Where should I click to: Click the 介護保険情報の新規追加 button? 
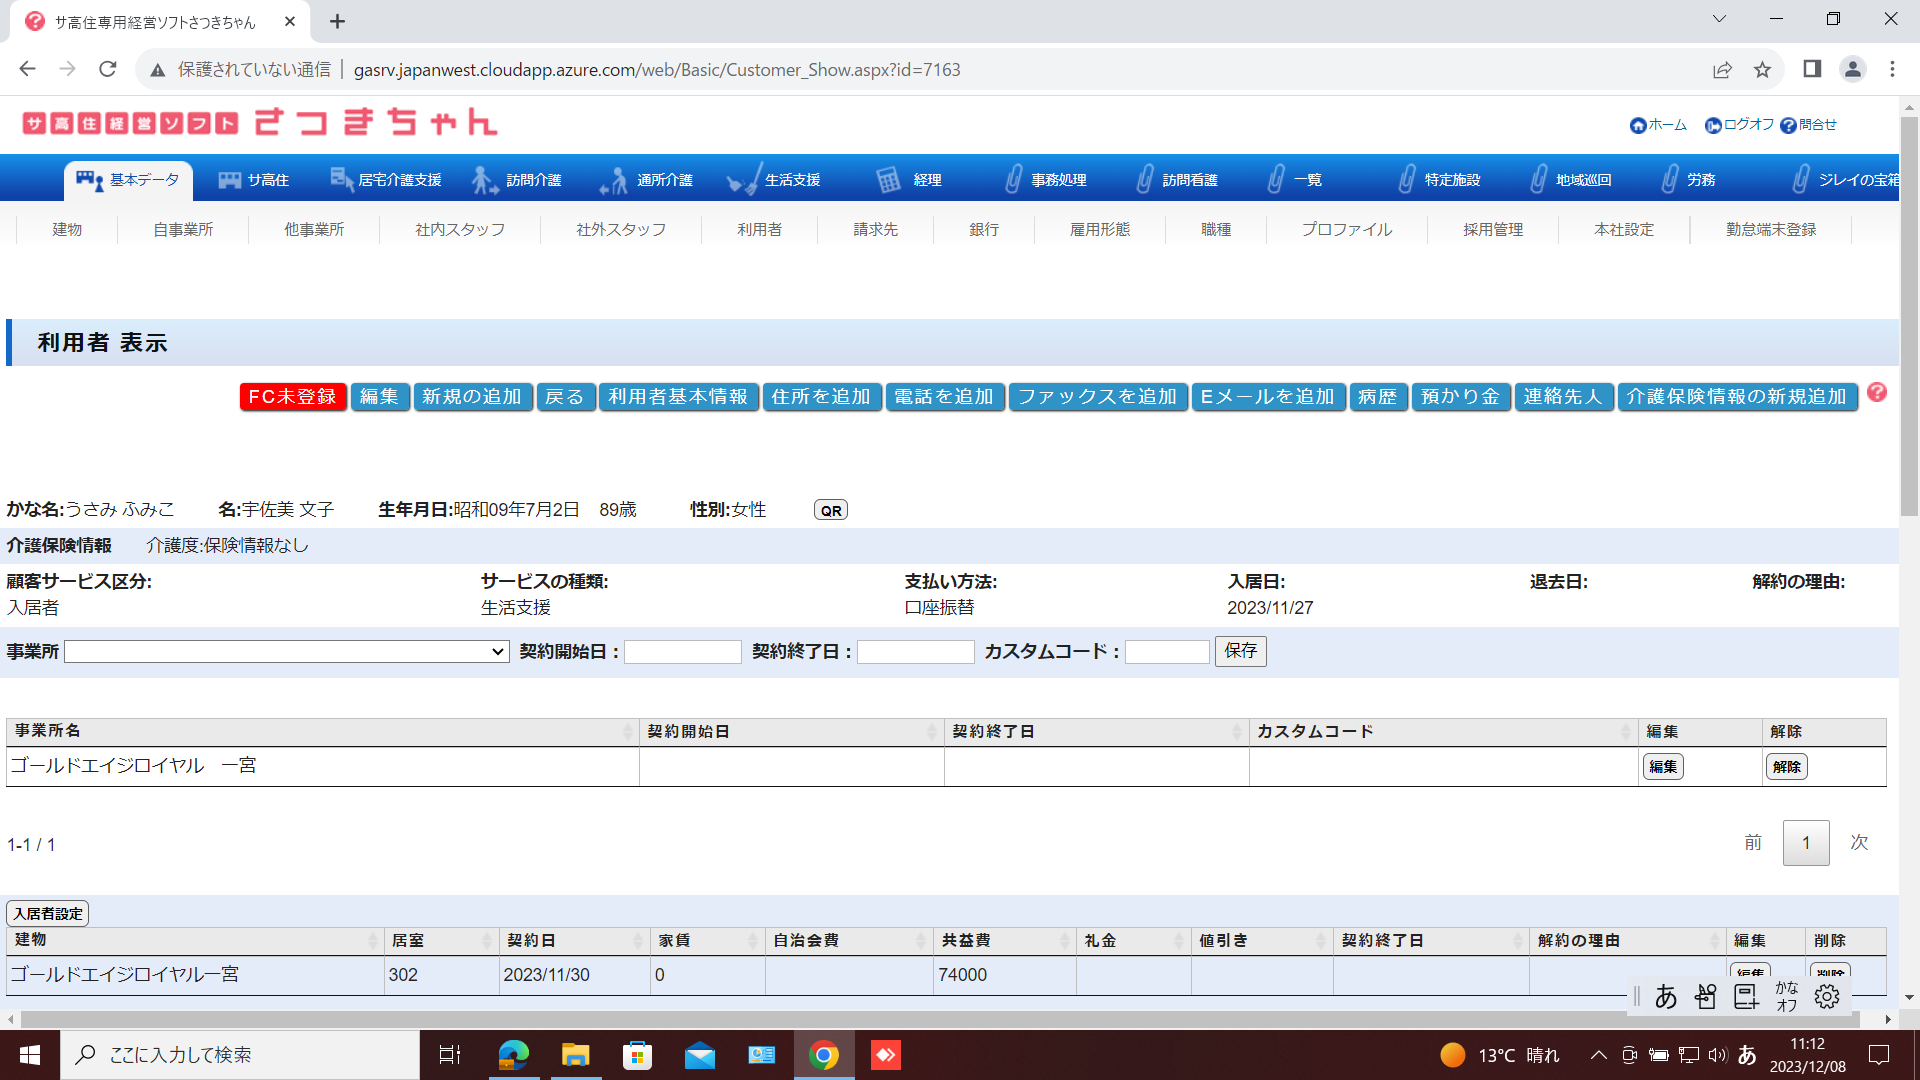pyautogui.click(x=1736, y=397)
